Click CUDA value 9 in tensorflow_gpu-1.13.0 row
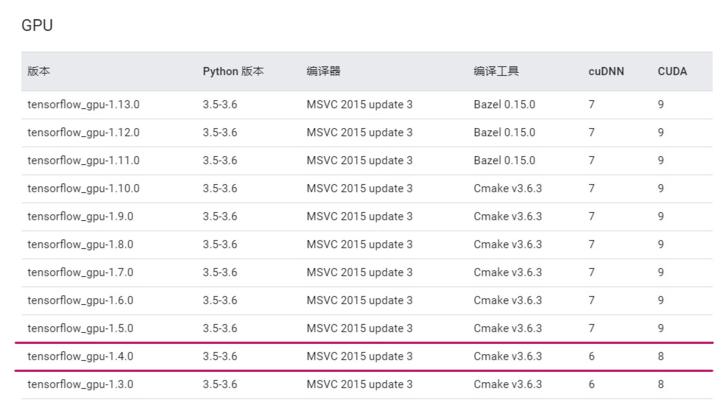Screen dimensions: 723x400 click(661, 104)
